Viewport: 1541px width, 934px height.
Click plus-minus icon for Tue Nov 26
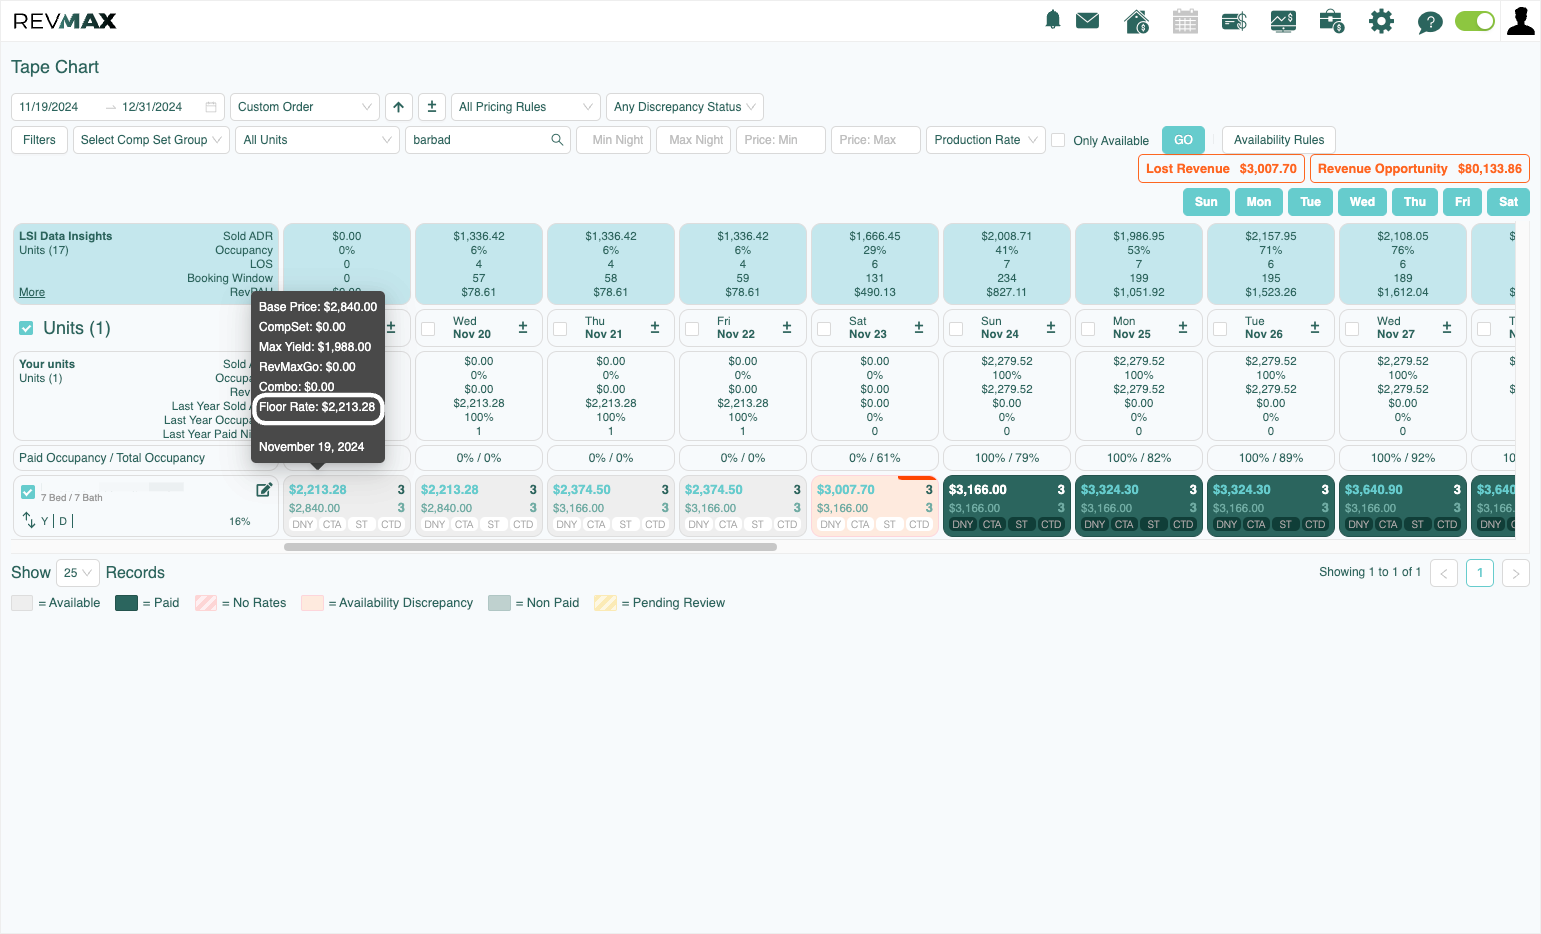[x=1315, y=328]
